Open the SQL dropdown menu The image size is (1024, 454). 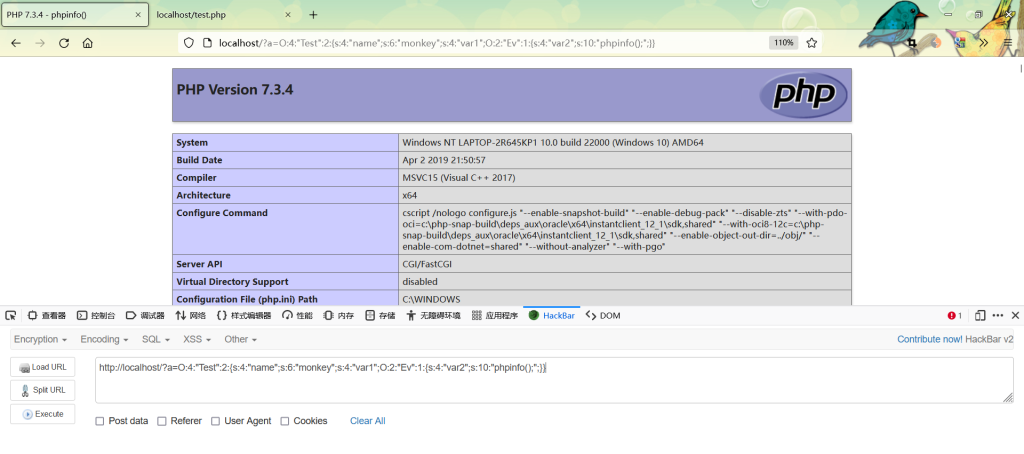tap(155, 339)
